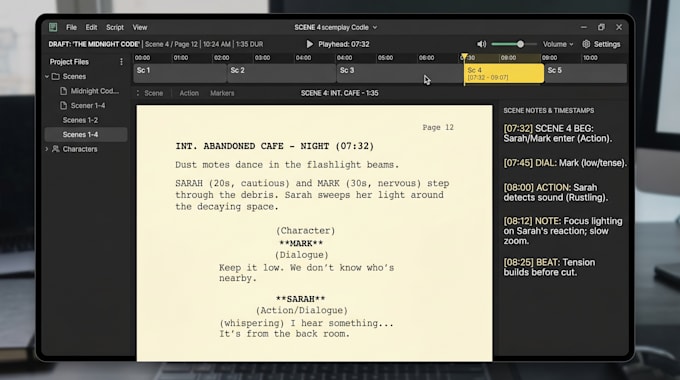Click the 'Keep it low' dialogue line
This screenshot has height=380, width=680.
(x=306, y=273)
